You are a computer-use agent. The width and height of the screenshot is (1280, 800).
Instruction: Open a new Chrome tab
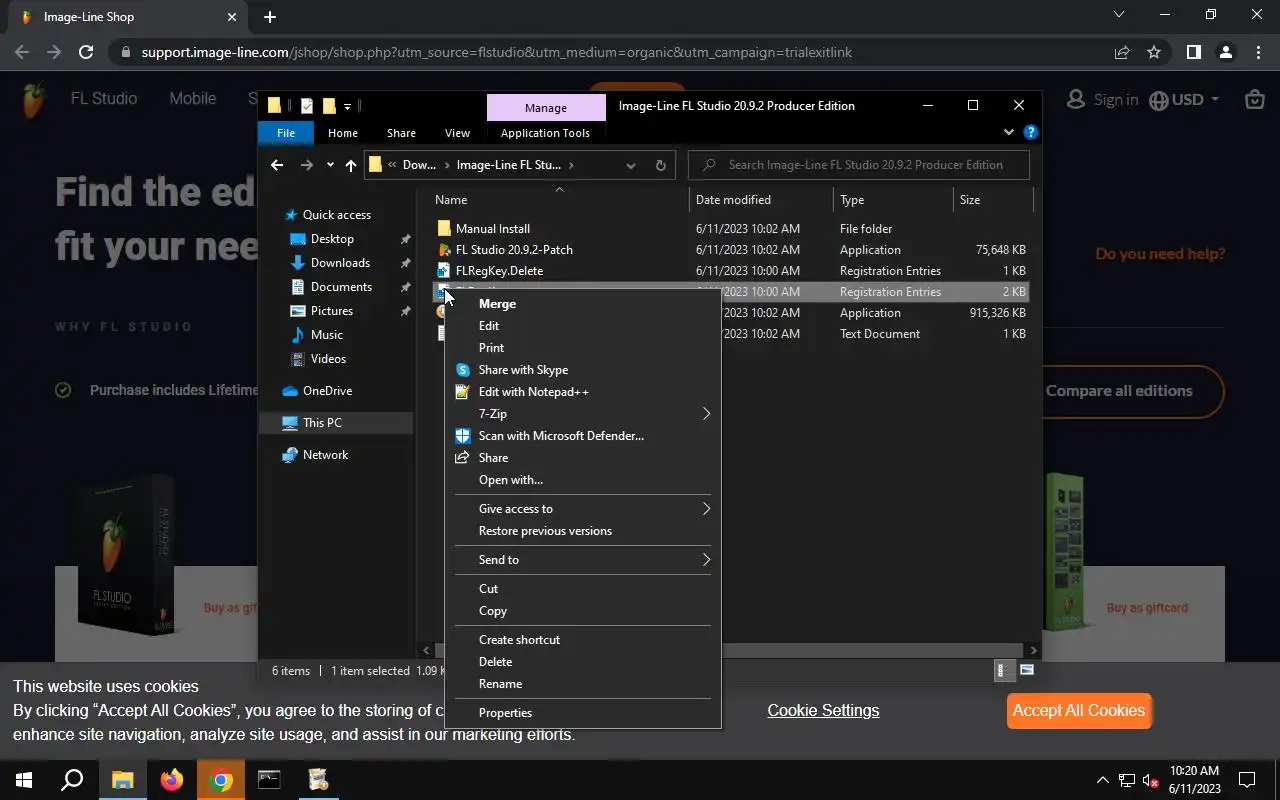[x=270, y=17]
